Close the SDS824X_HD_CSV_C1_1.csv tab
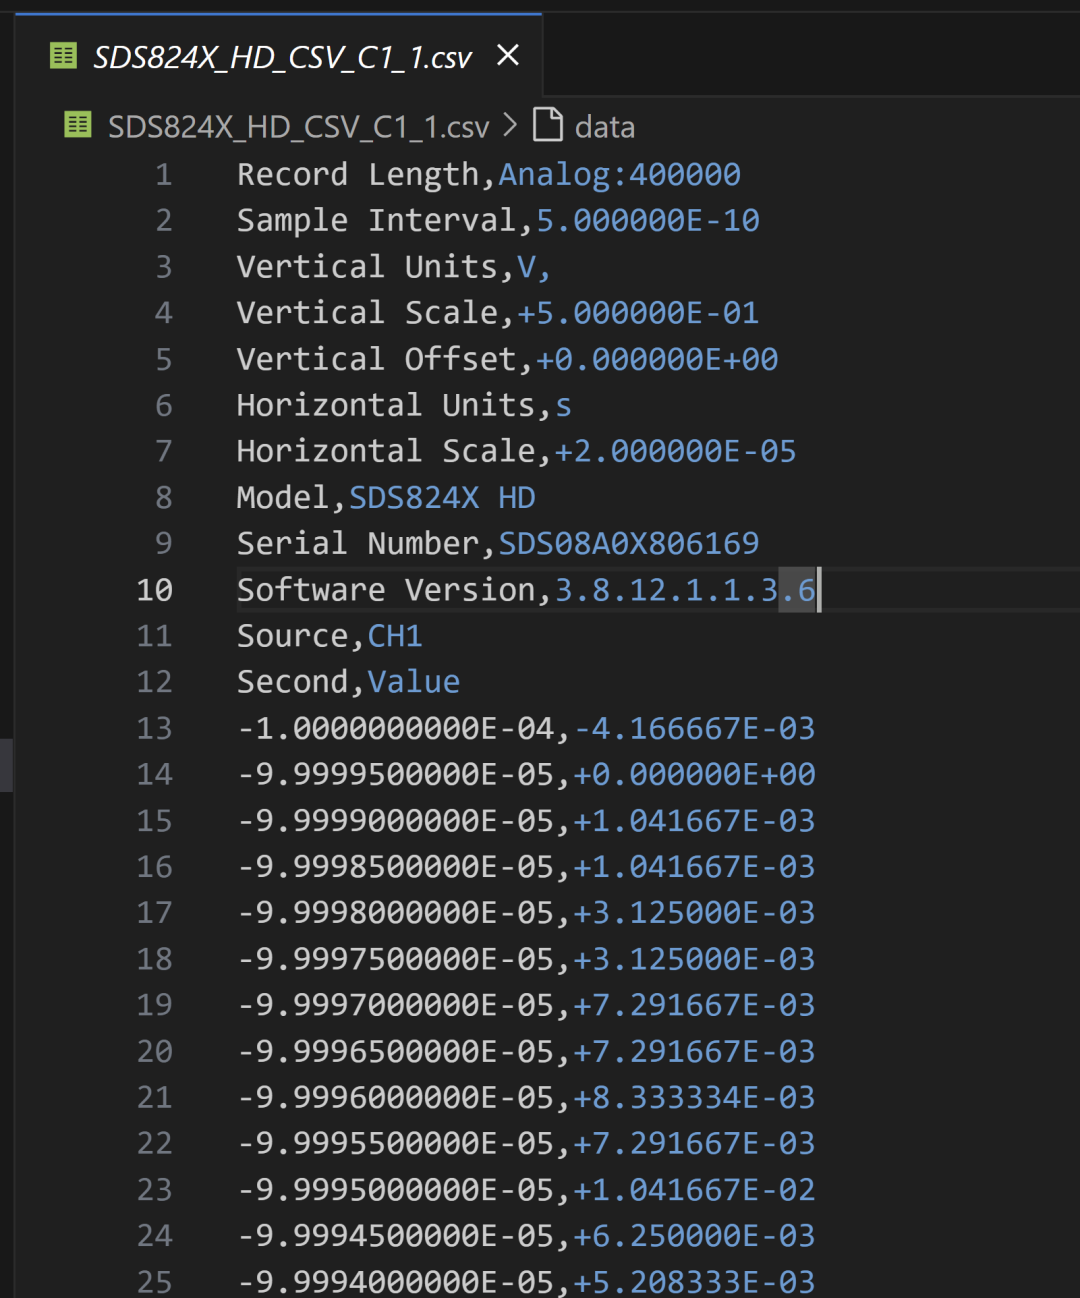Image resolution: width=1080 pixels, height=1298 pixels. click(508, 56)
